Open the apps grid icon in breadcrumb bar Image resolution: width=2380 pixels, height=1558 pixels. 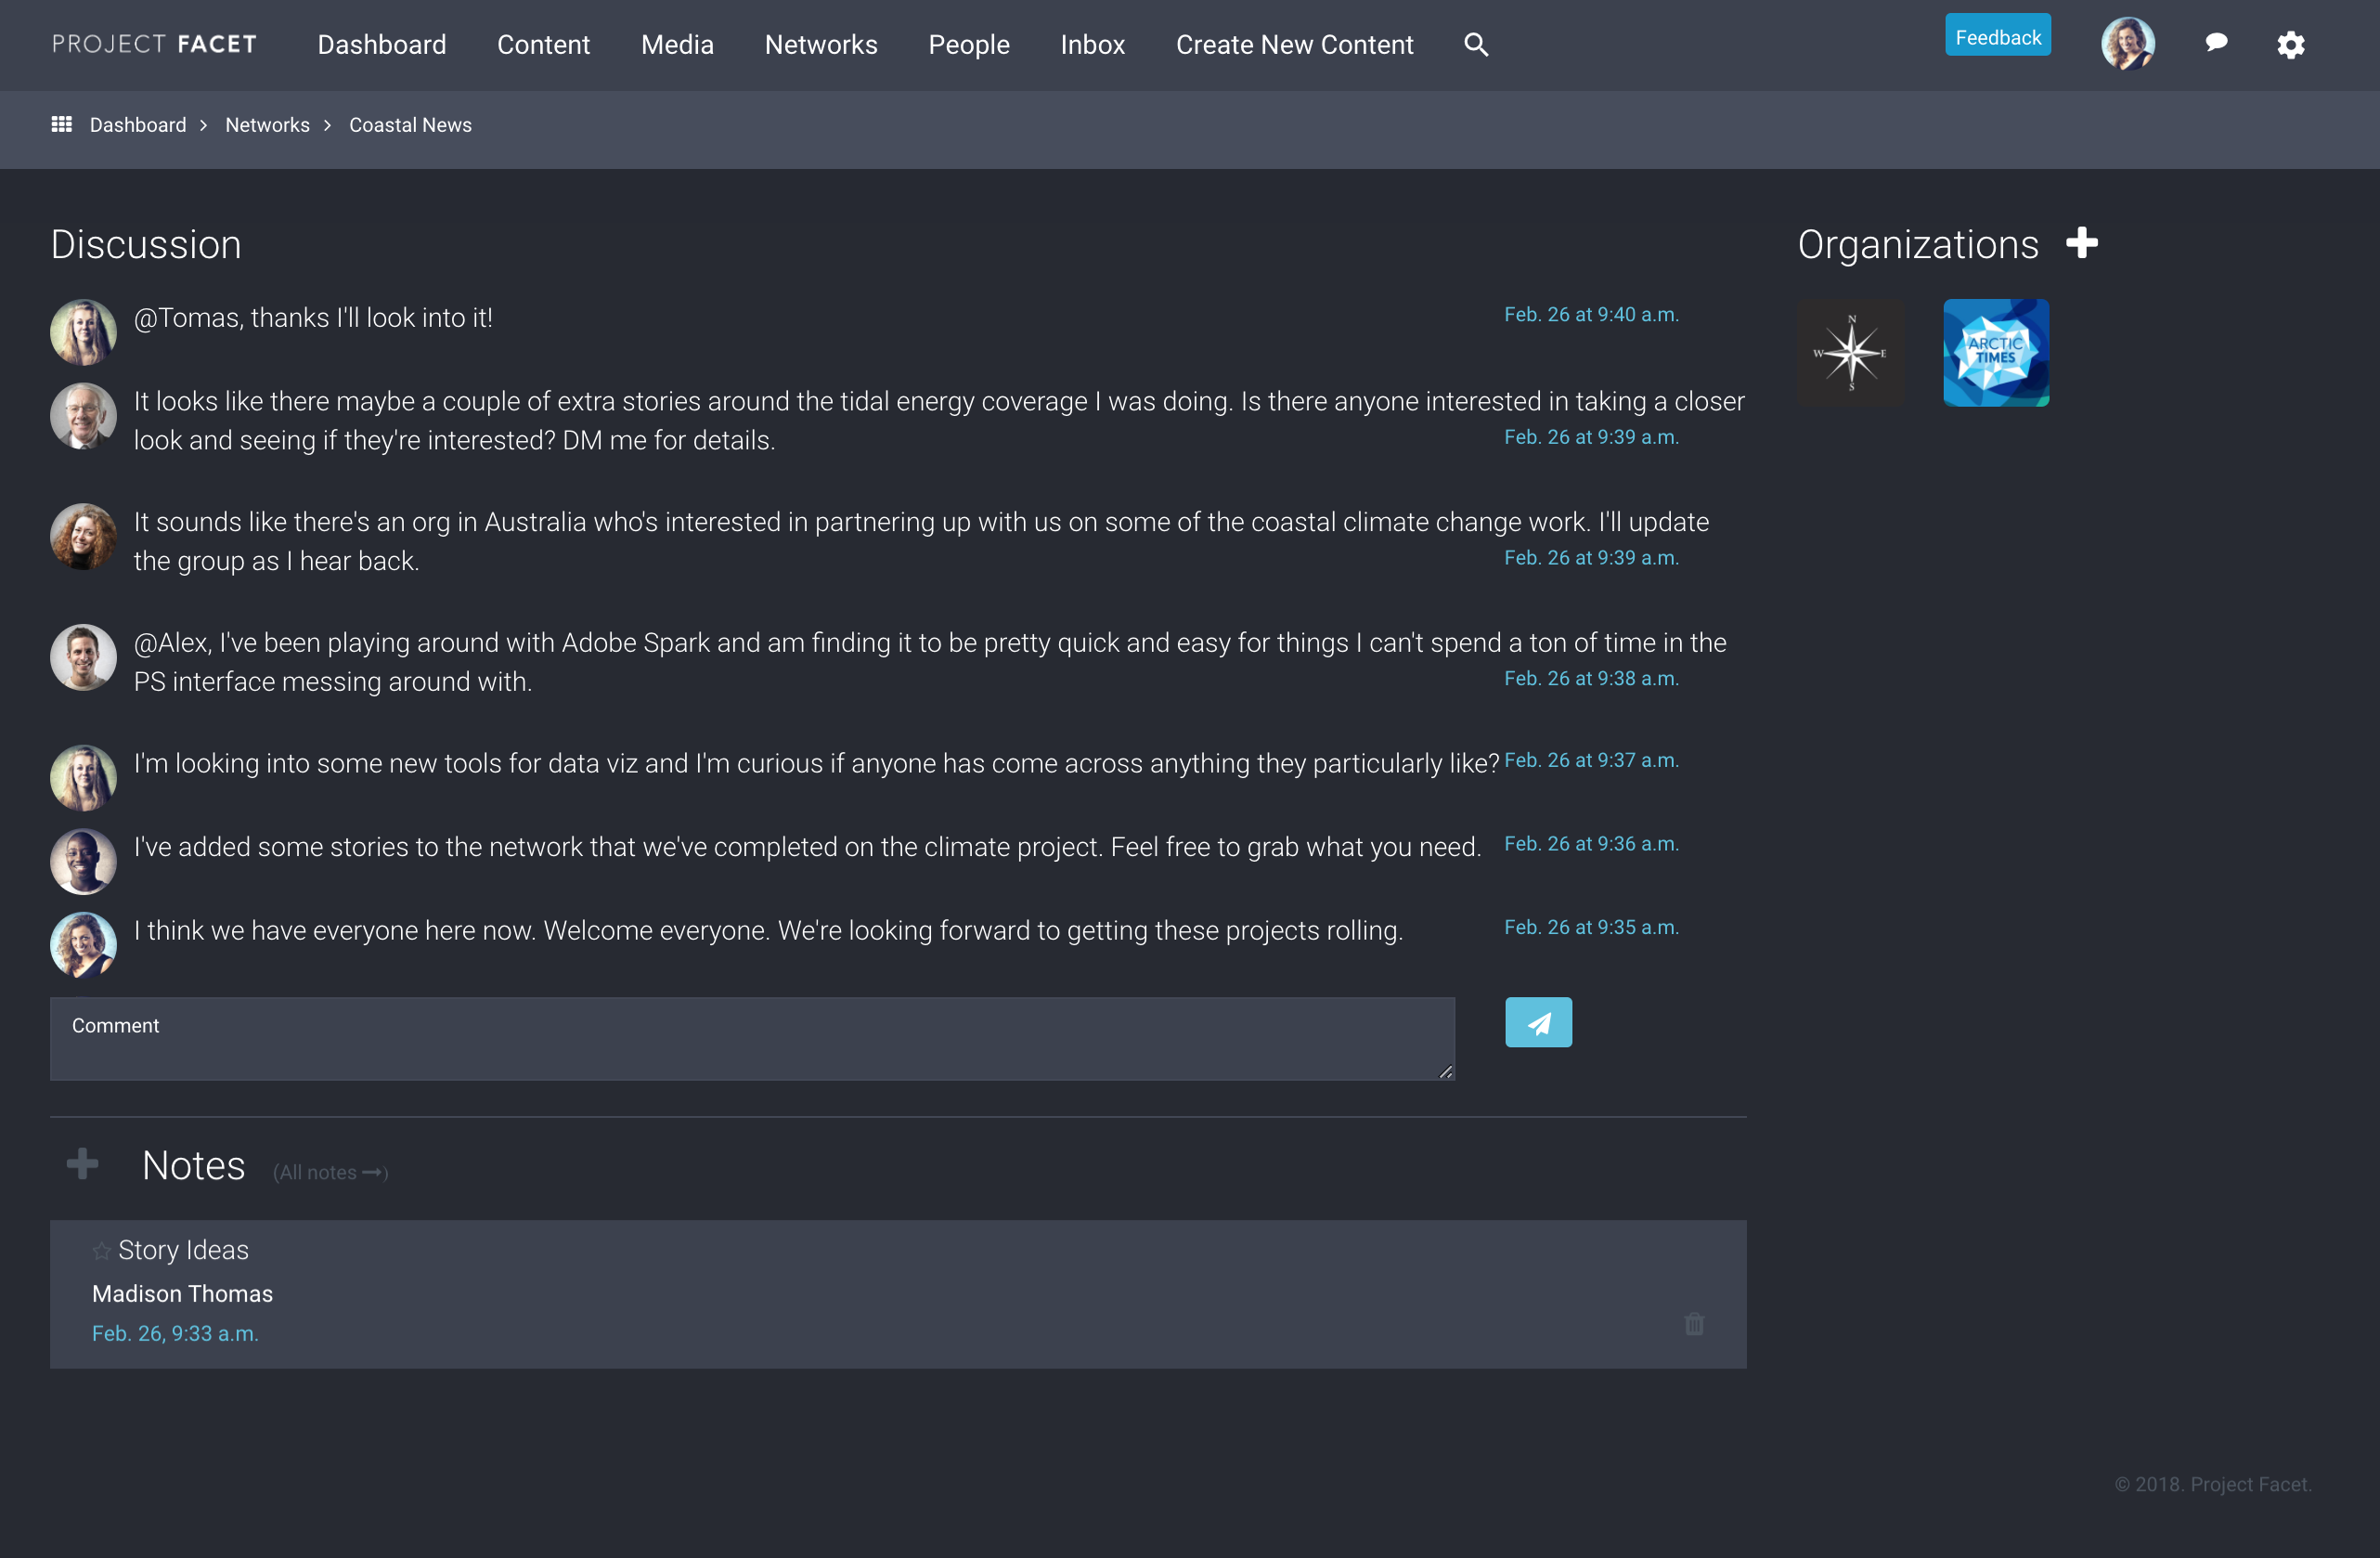[61, 124]
